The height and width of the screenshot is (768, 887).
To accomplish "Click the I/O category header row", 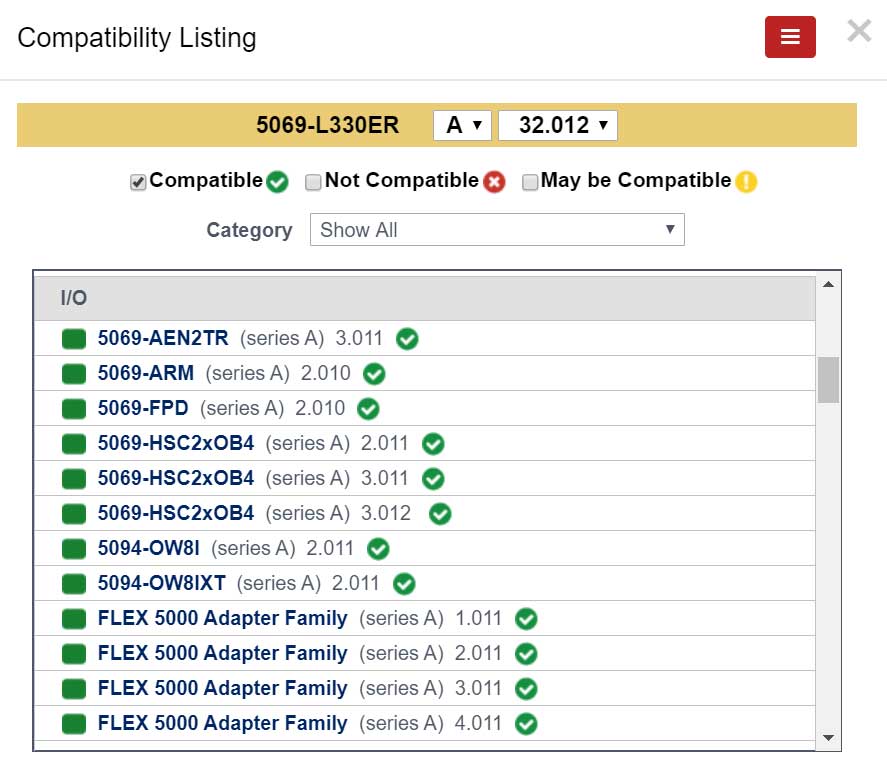I will (425, 298).
